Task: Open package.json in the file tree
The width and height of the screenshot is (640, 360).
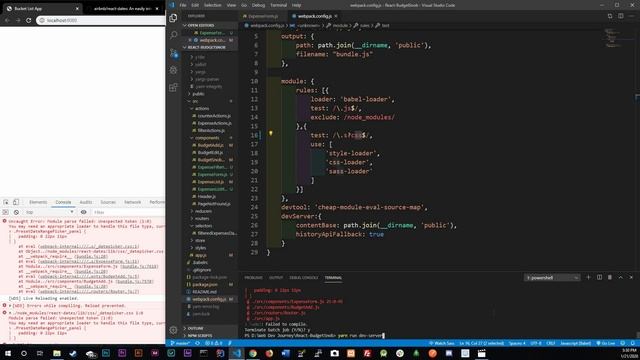Action: pyautogui.click(x=204, y=284)
